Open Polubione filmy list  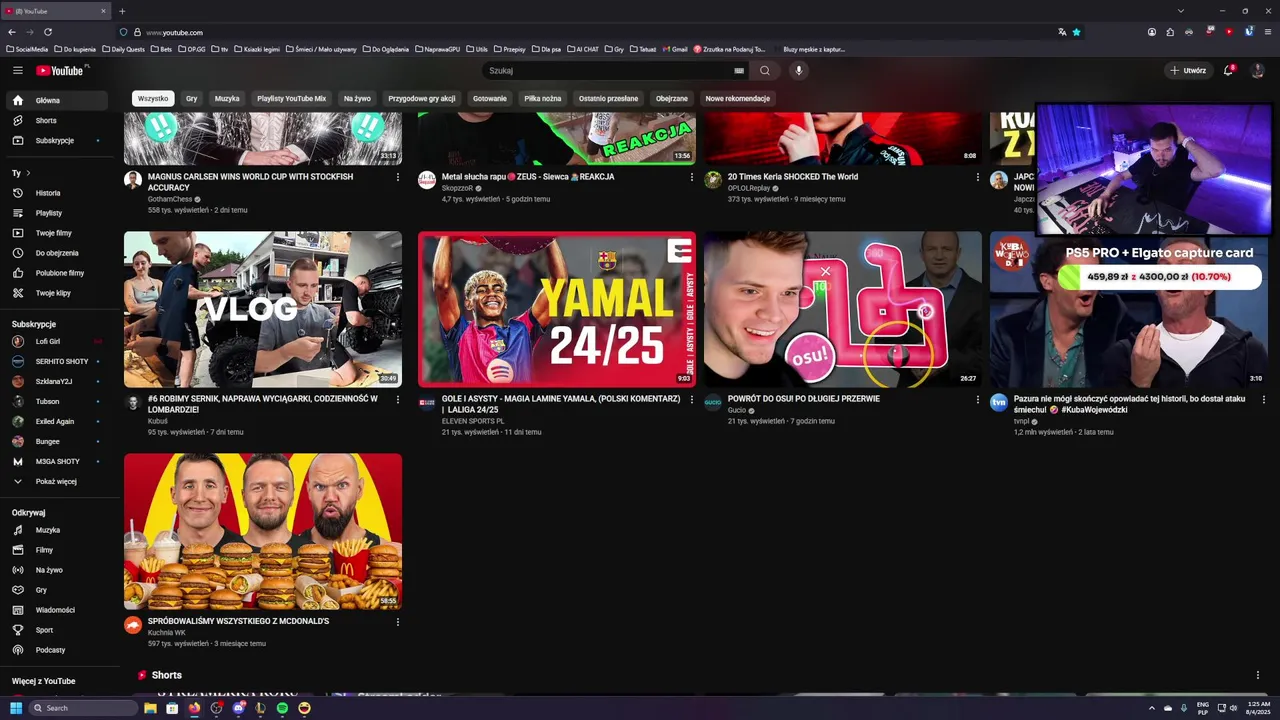click(56, 273)
